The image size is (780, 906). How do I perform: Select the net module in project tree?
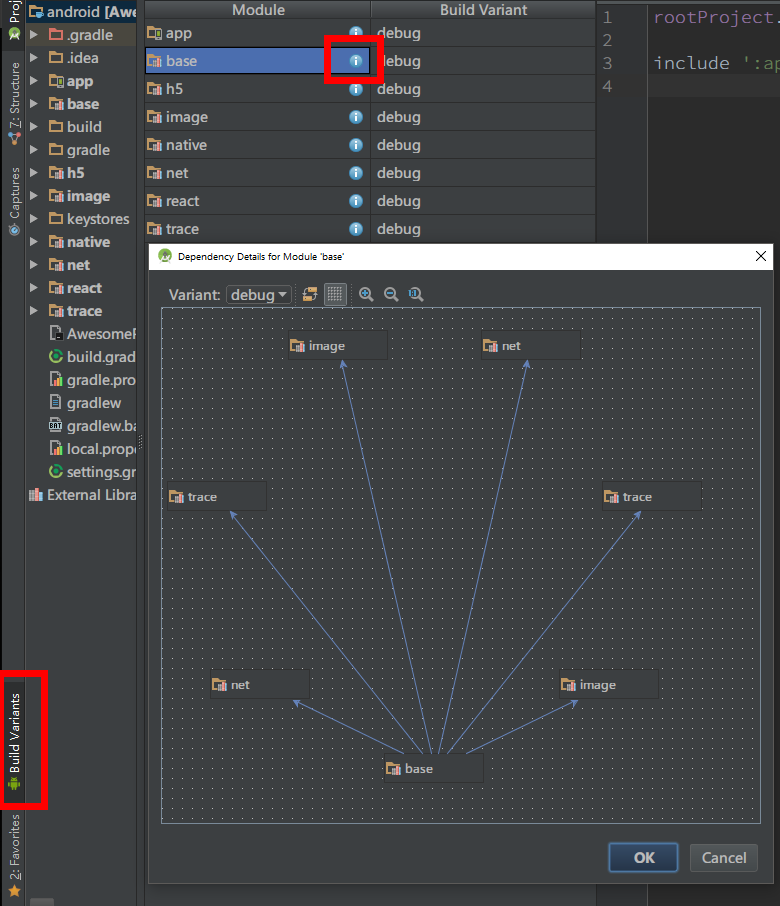click(69, 265)
